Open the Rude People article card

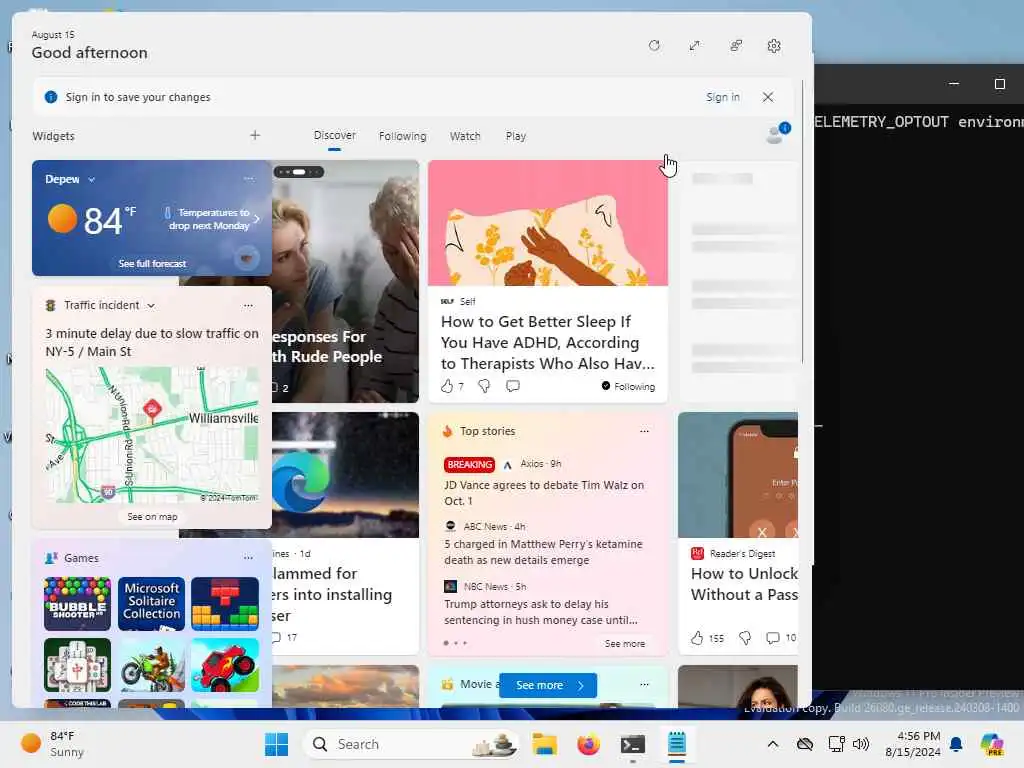[345, 281]
